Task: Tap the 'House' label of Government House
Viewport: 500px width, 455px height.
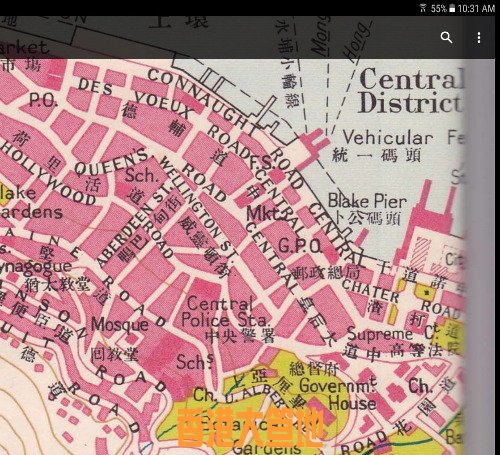Action: pyautogui.click(x=352, y=403)
